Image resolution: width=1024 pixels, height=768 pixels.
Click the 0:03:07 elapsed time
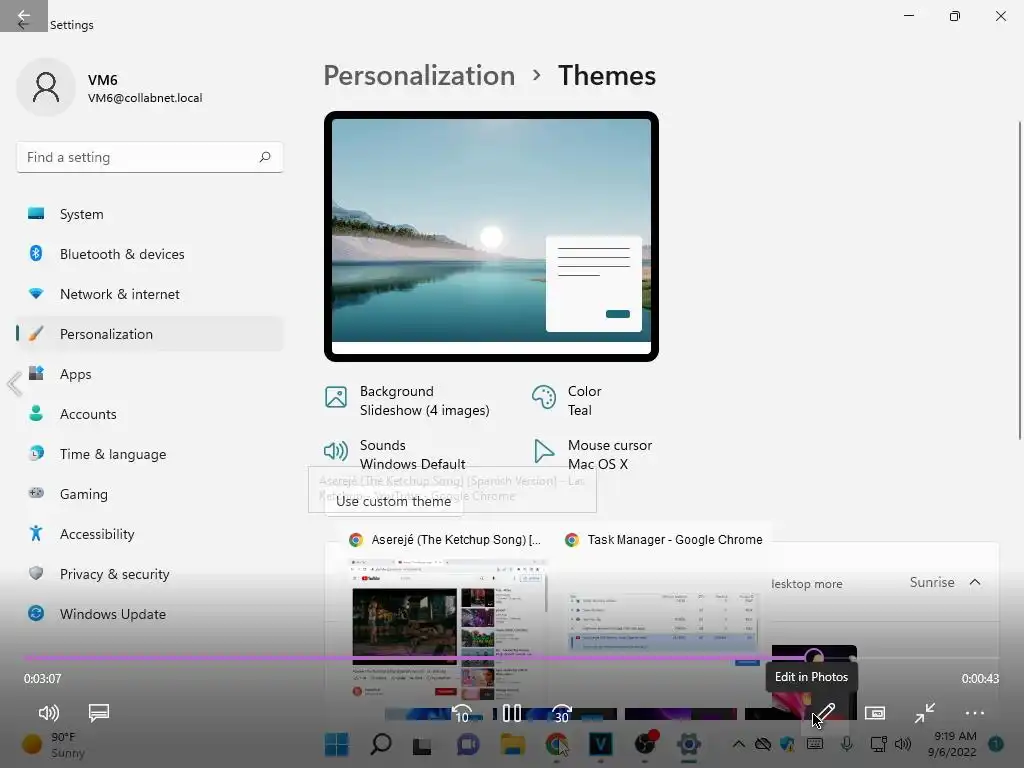point(42,679)
